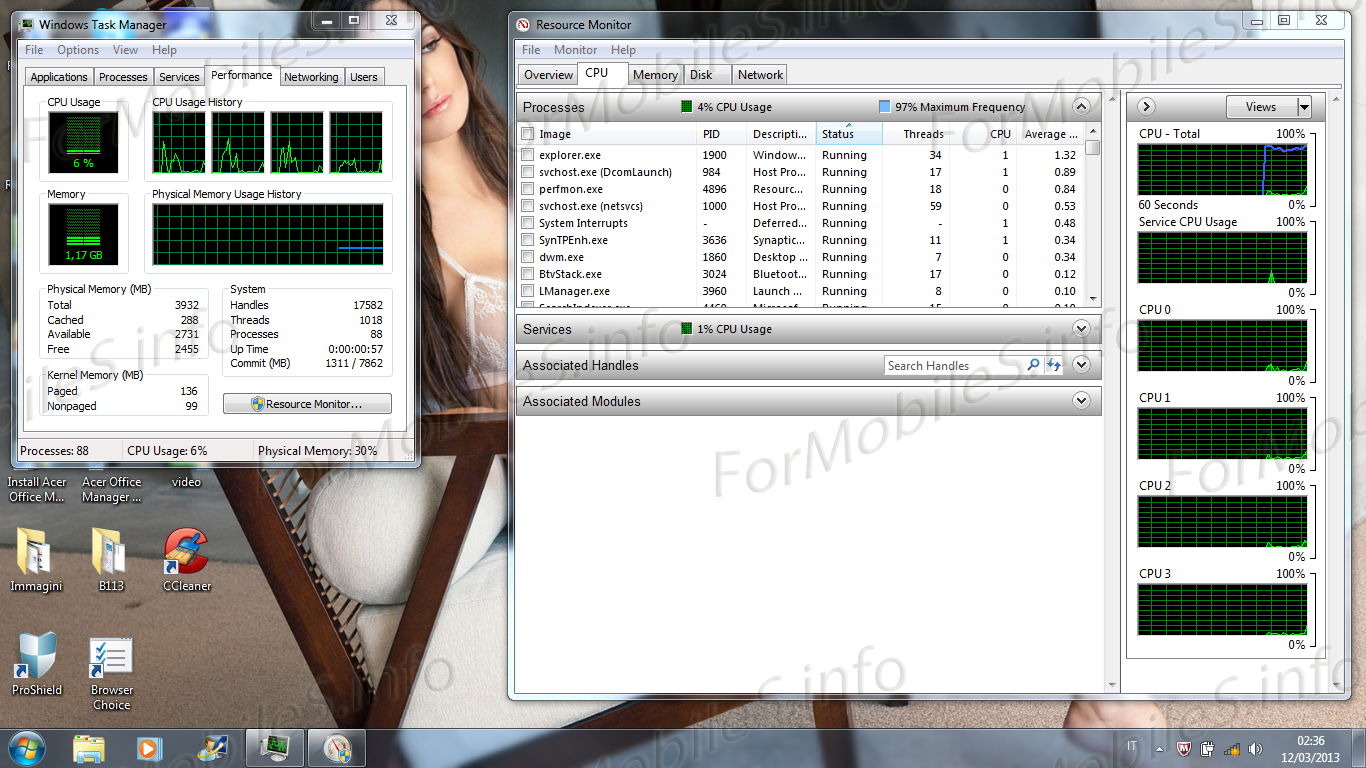Expand the Services section

[x=1080, y=329]
